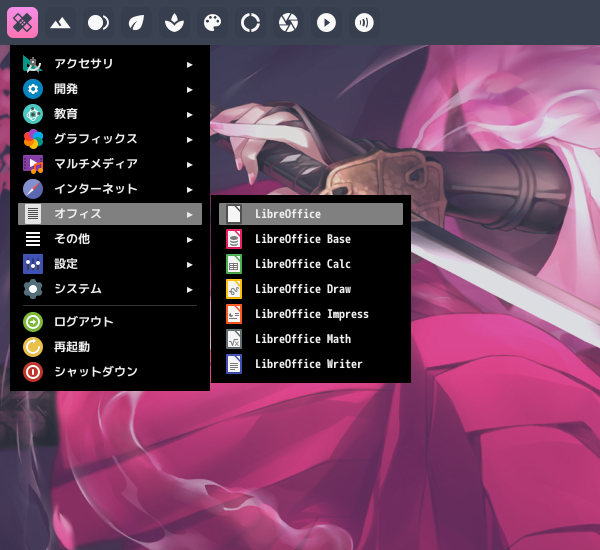Click the 再起動 yellow restart icon
The width and height of the screenshot is (600, 550).
click(33, 347)
